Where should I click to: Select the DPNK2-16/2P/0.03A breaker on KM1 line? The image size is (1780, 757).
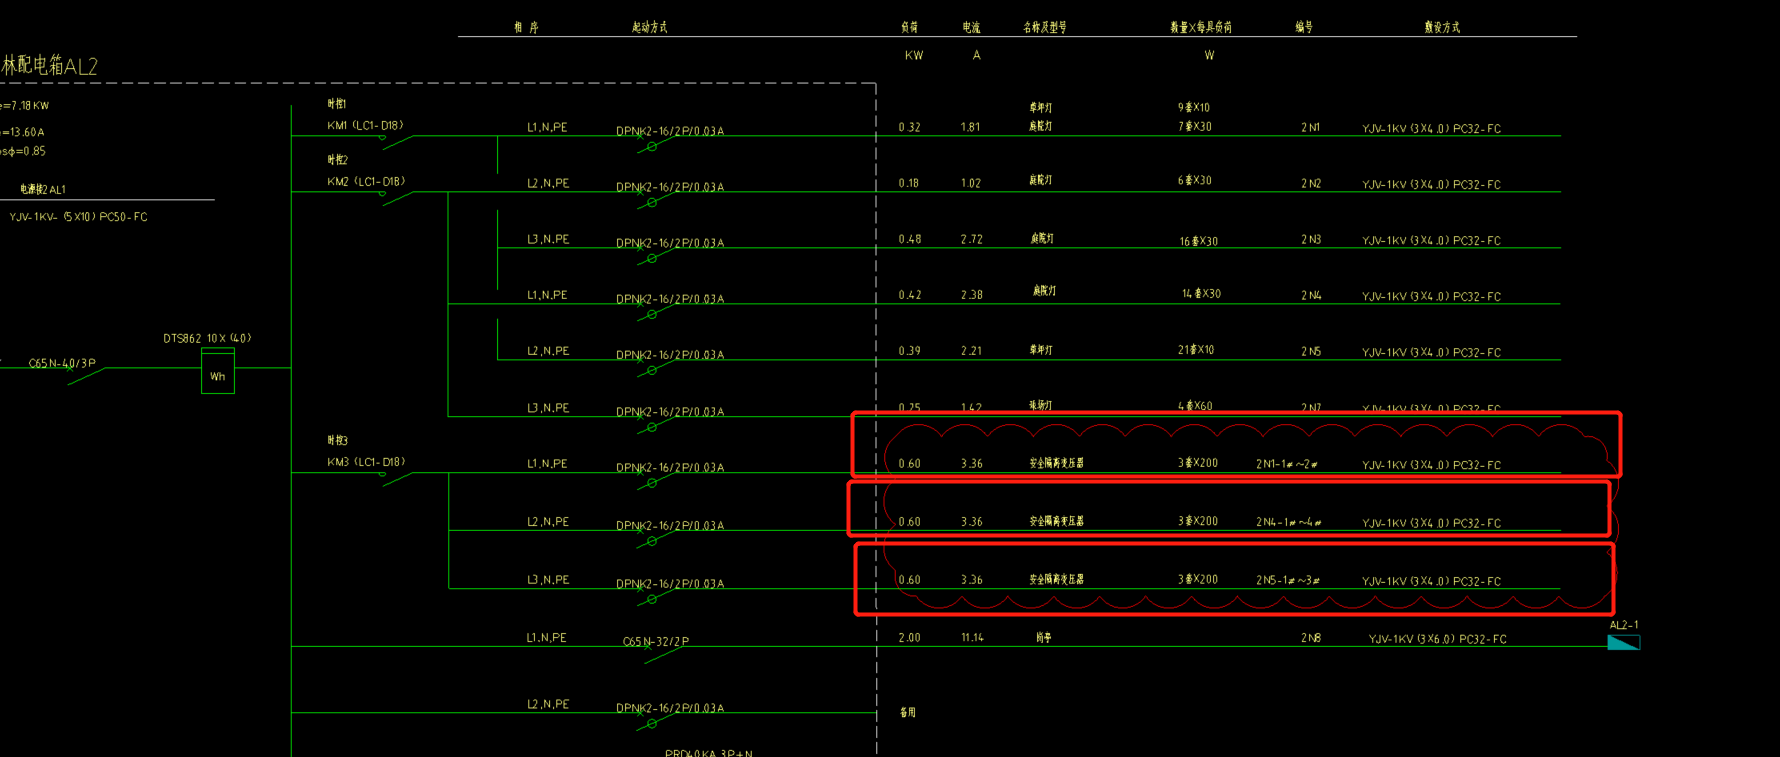670,130
